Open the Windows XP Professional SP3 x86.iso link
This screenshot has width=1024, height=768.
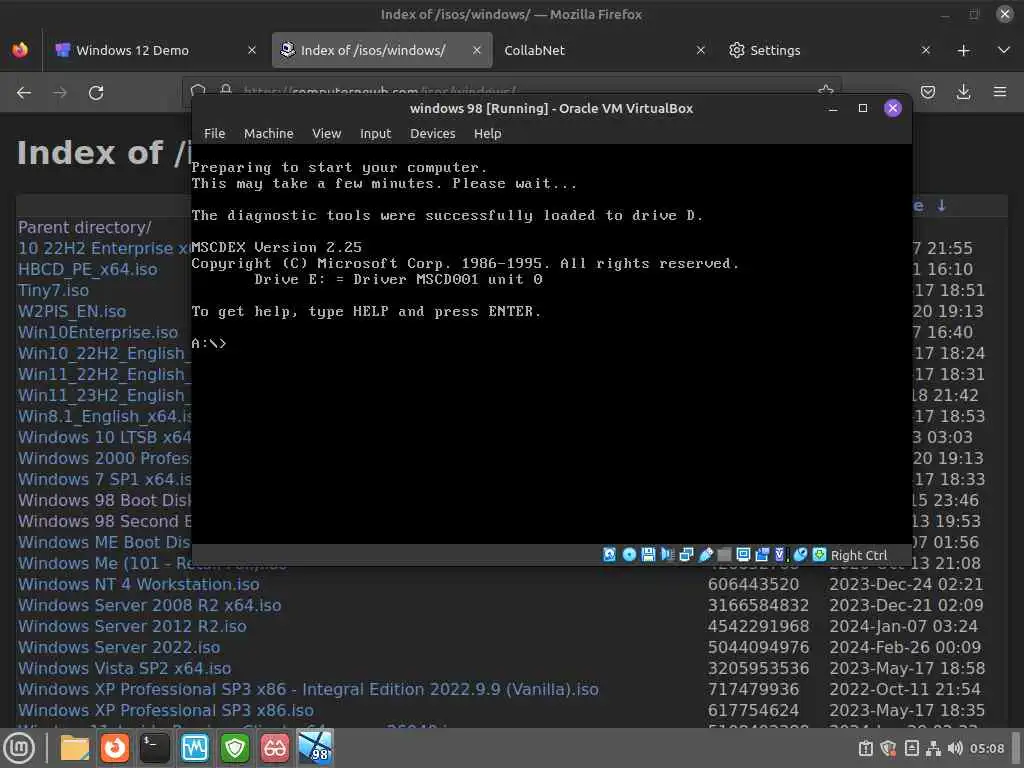tap(166, 710)
